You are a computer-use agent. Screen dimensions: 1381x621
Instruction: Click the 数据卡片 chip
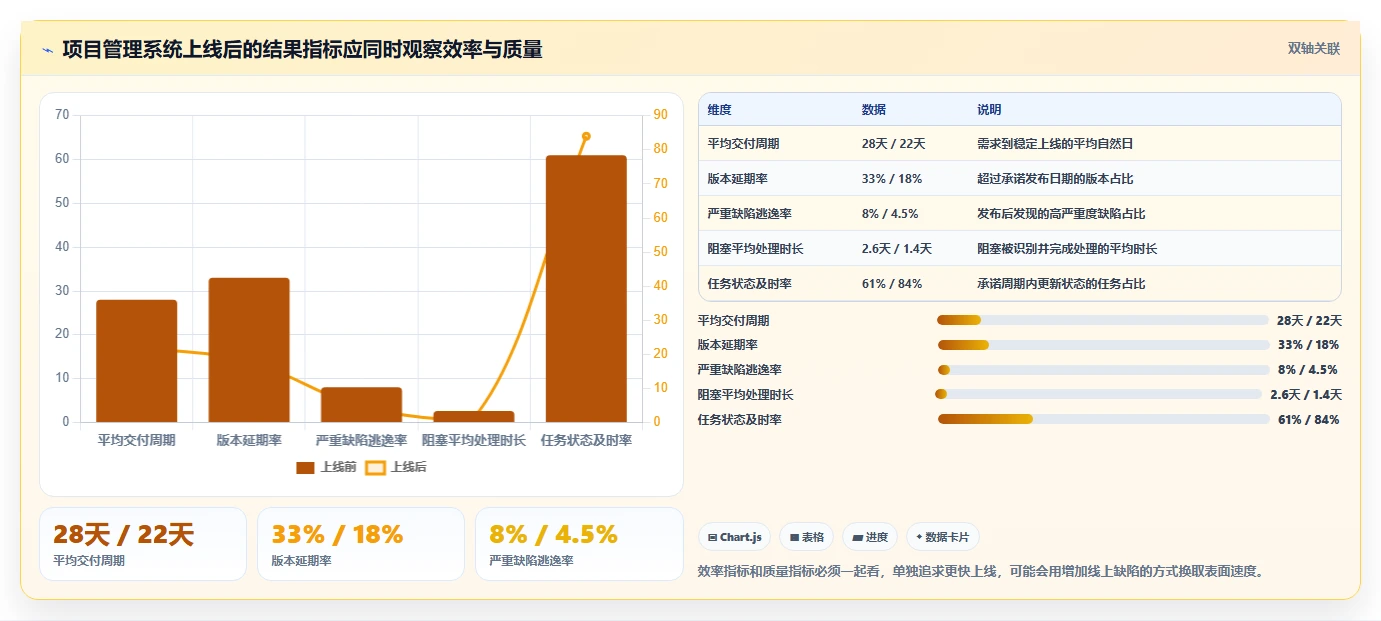pos(943,537)
